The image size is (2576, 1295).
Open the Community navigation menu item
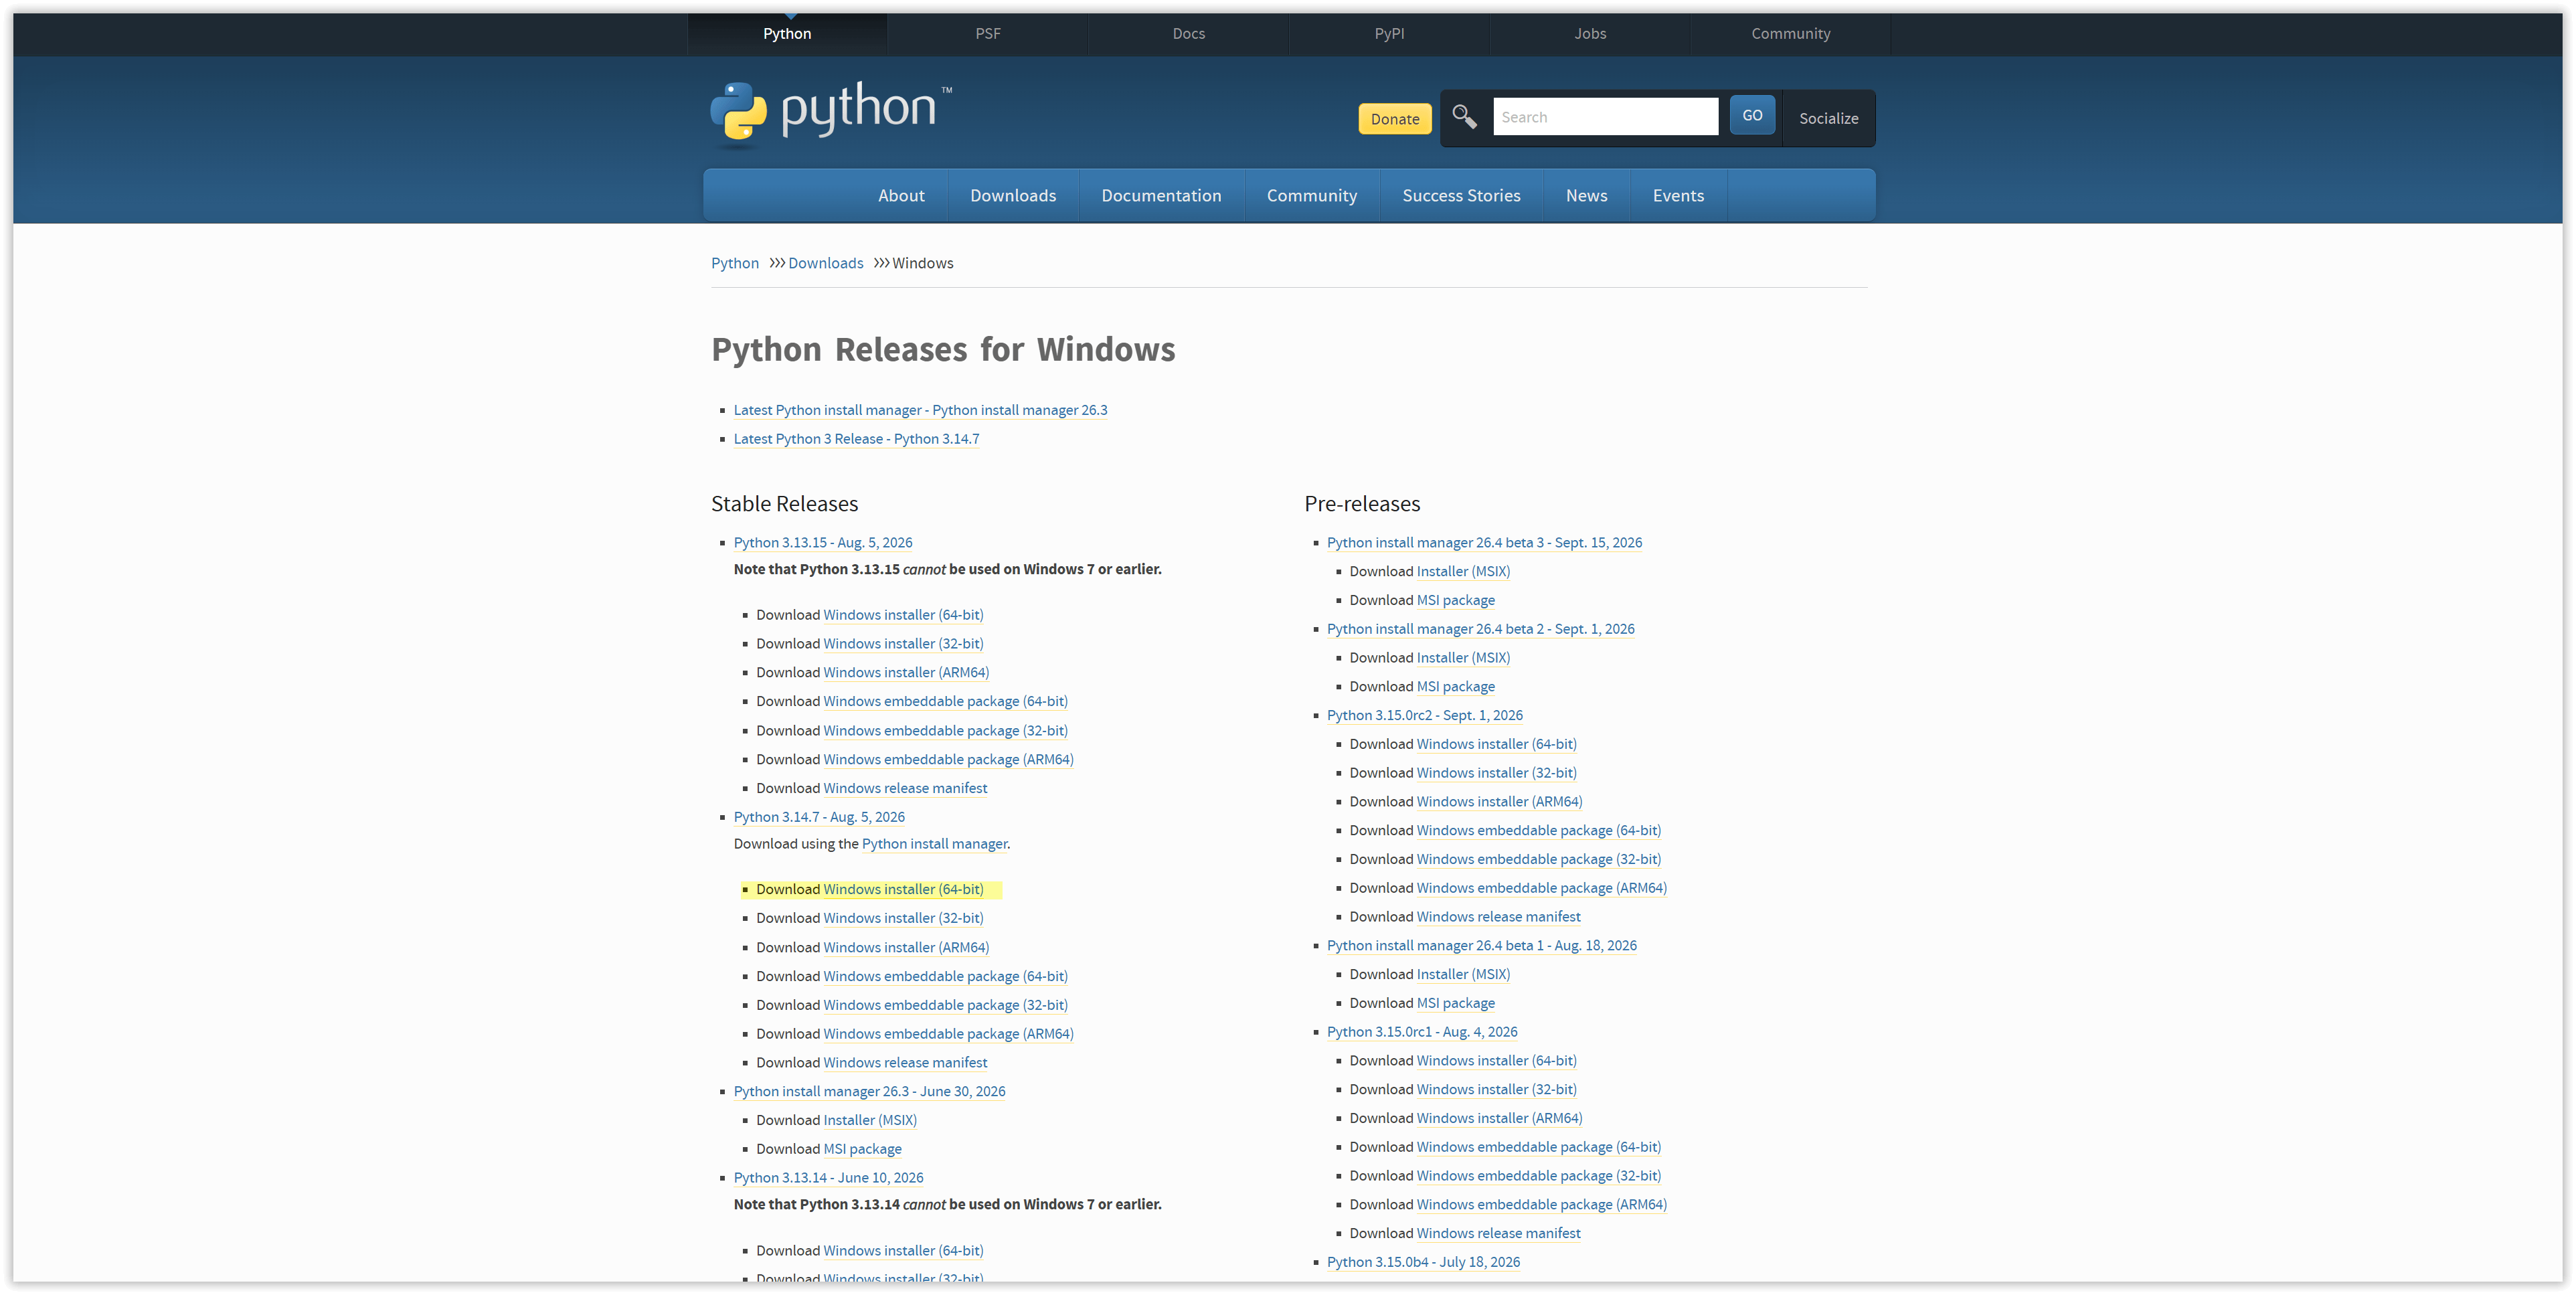1311,196
